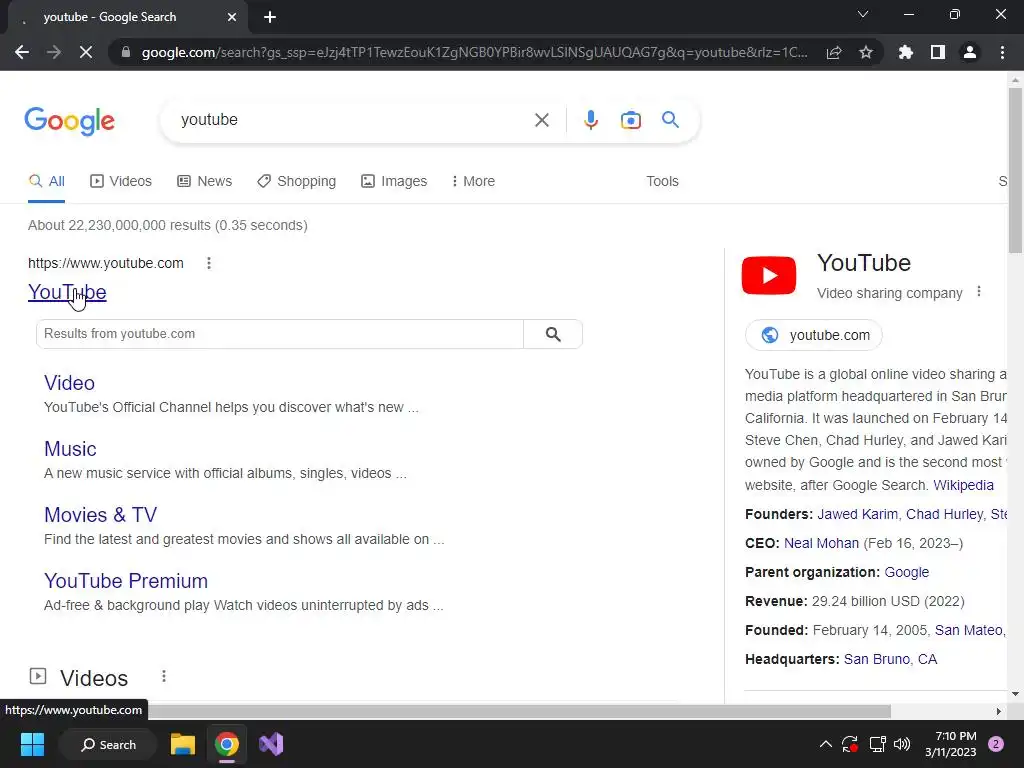Search by image with camera icon
Image resolution: width=1024 pixels, height=768 pixels.
coord(631,120)
